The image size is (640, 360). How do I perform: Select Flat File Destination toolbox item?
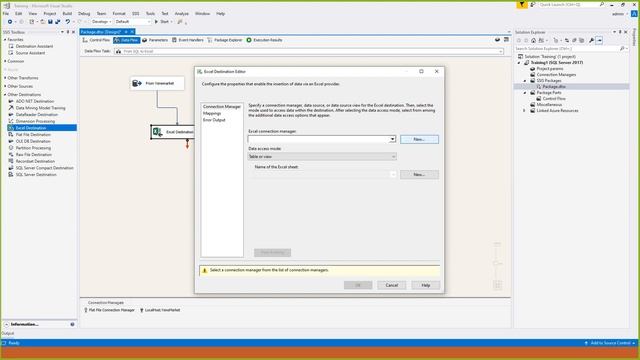pos(33,135)
